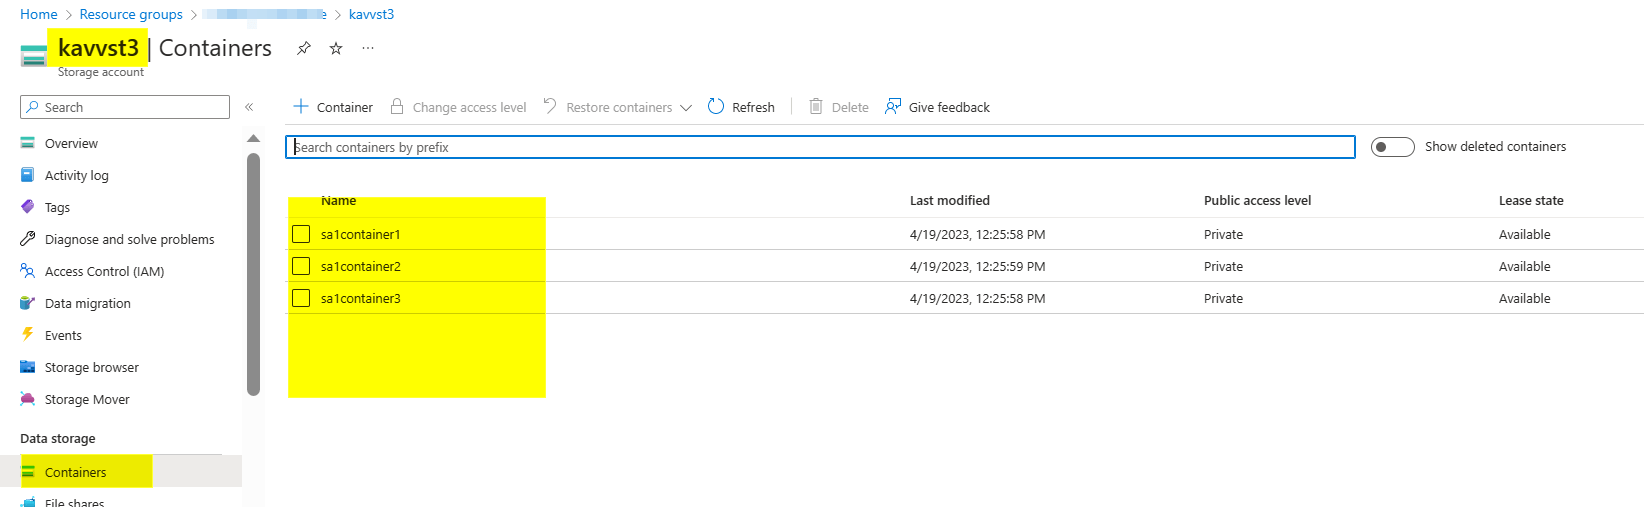Click the sidebar vertical scrollbar thumb
This screenshot has height=507, width=1644.
[253, 274]
